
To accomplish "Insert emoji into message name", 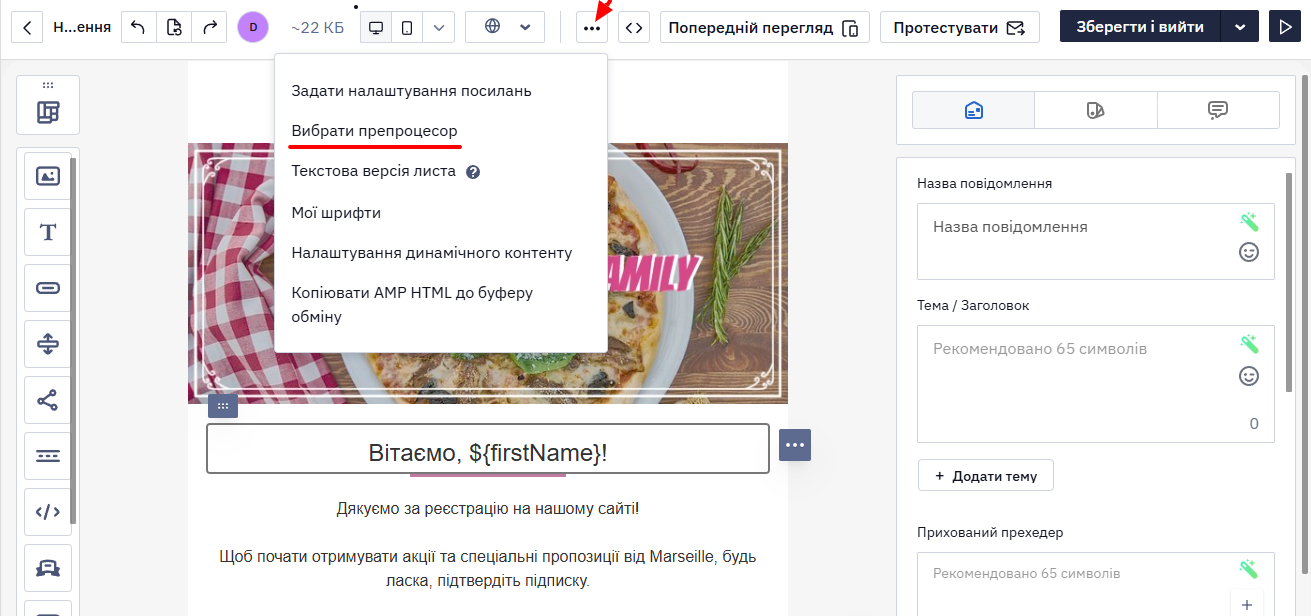I will tap(1249, 252).
